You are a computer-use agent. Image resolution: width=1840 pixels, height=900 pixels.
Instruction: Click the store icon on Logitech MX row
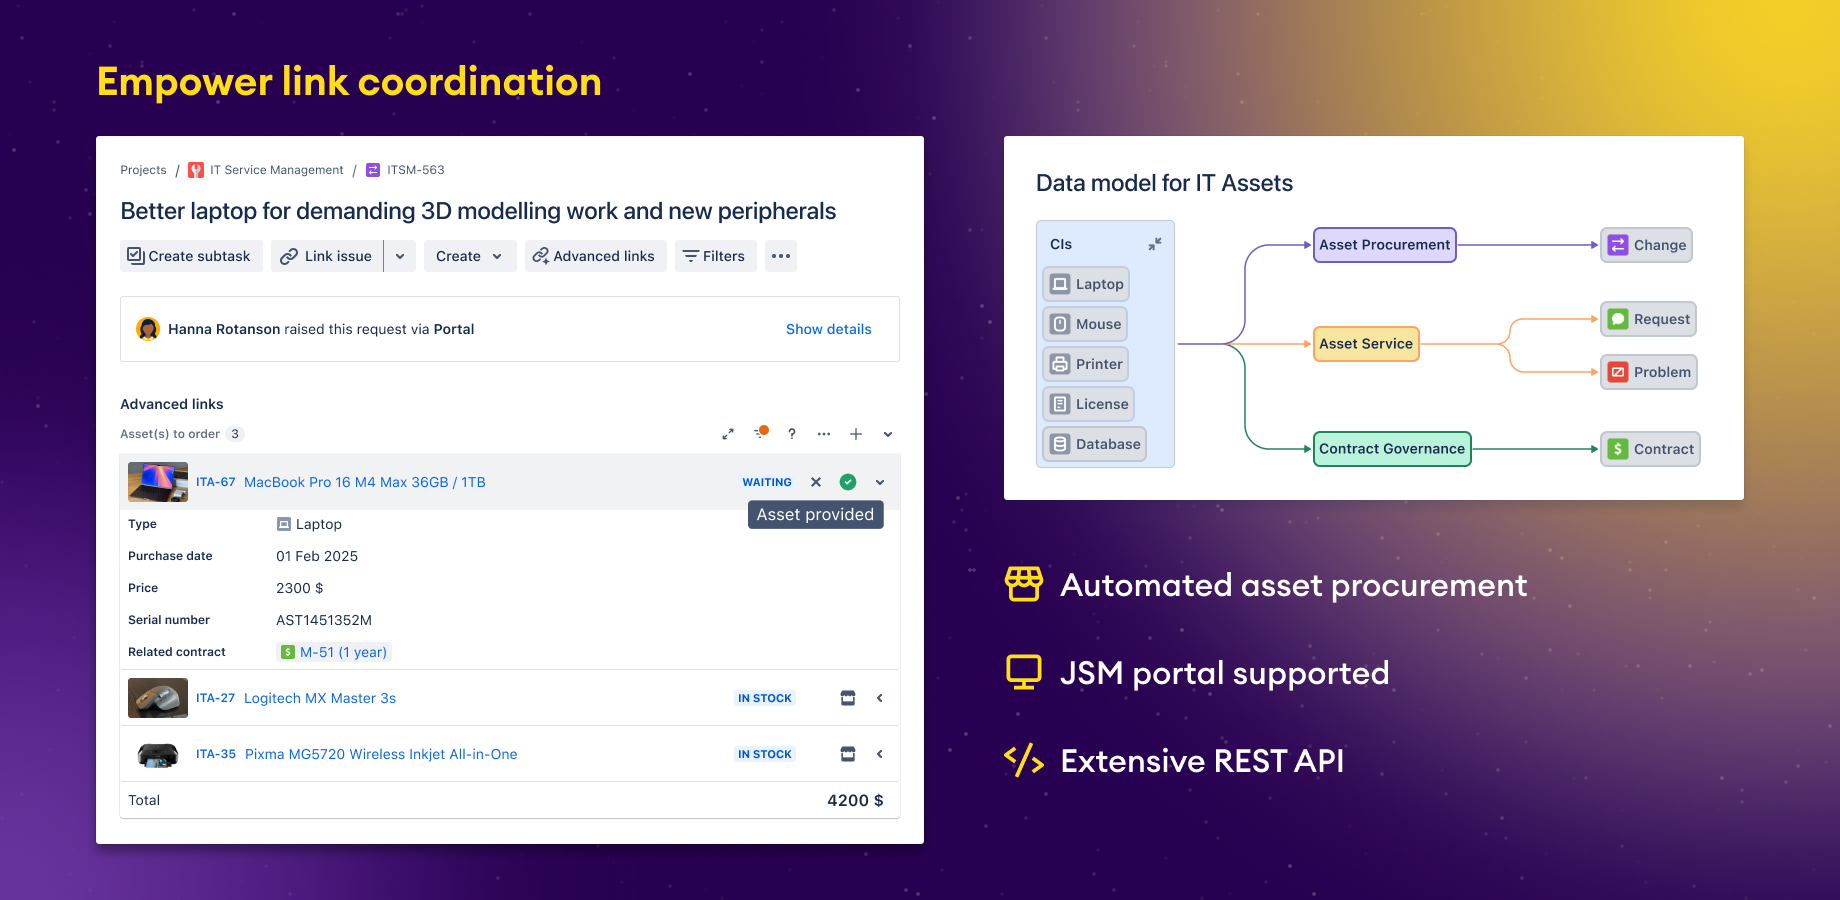point(848,698)
